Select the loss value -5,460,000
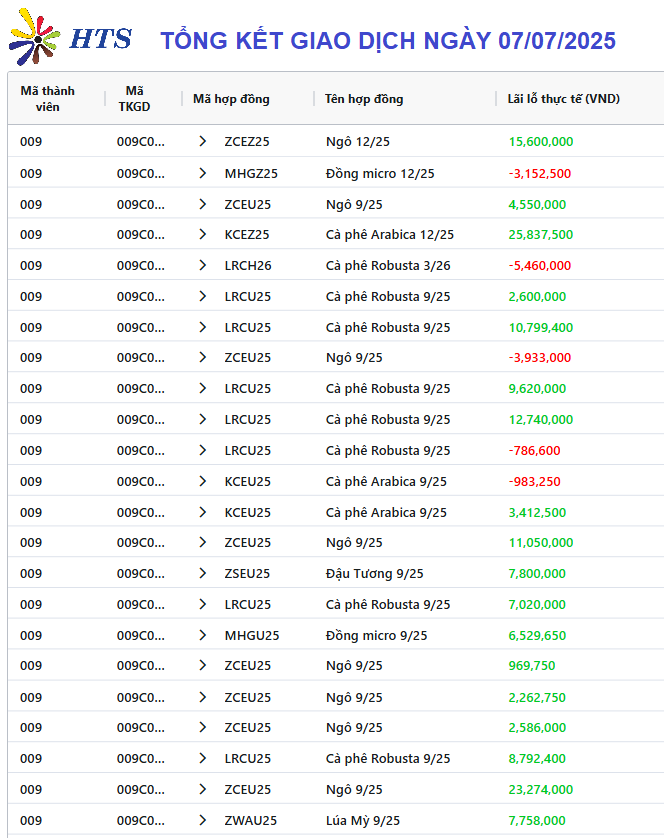 click(x=539, y=265)
